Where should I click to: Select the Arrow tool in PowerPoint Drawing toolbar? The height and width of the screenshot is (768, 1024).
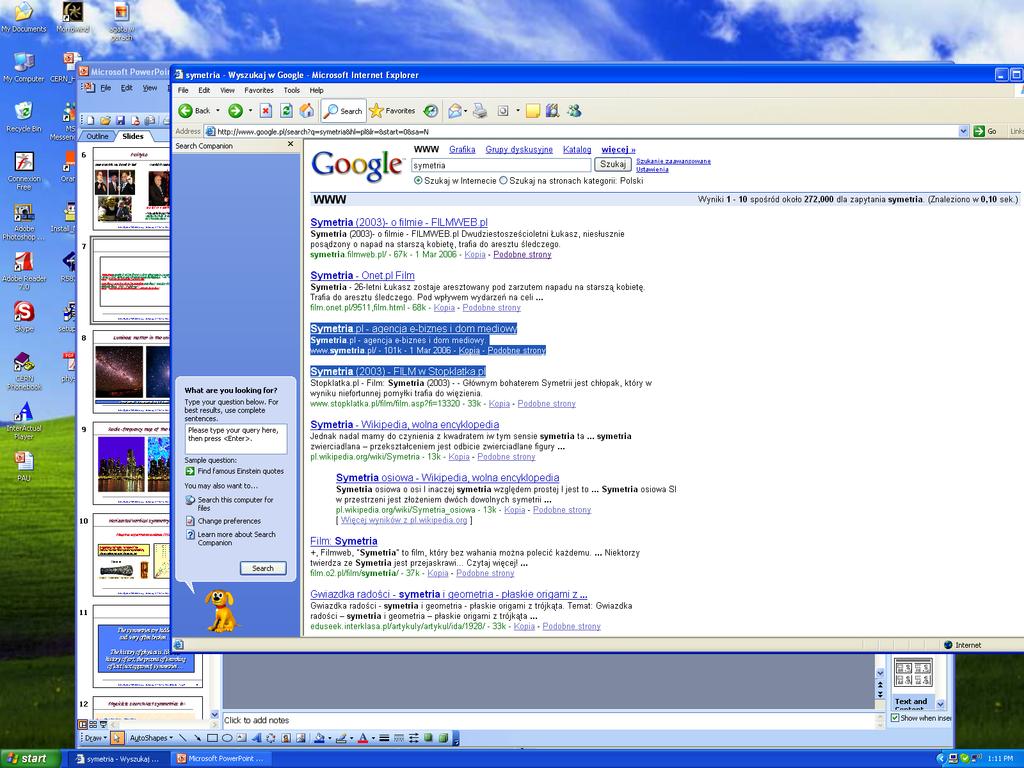click(x=197, y=738)
